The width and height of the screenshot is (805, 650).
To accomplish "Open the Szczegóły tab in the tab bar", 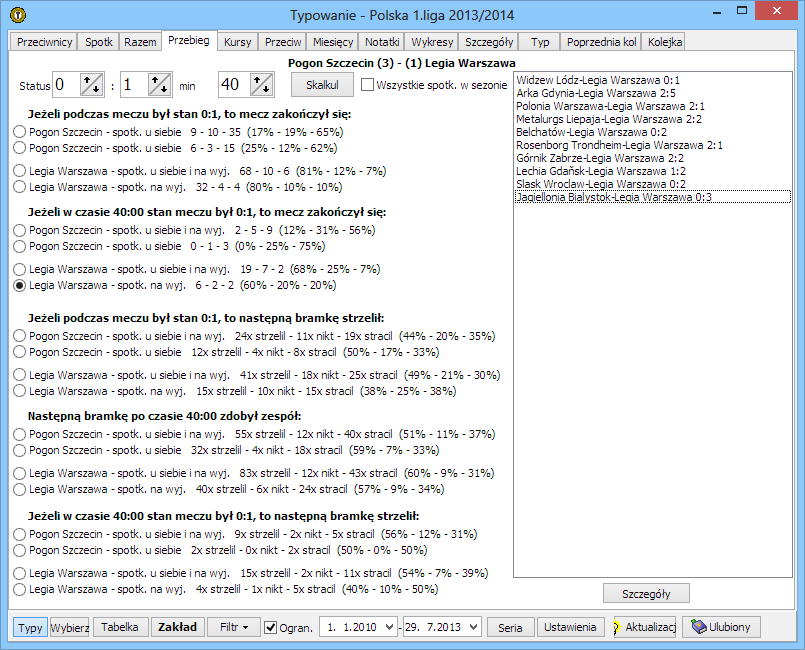I will pyautogui.click(x=489, y=42).
